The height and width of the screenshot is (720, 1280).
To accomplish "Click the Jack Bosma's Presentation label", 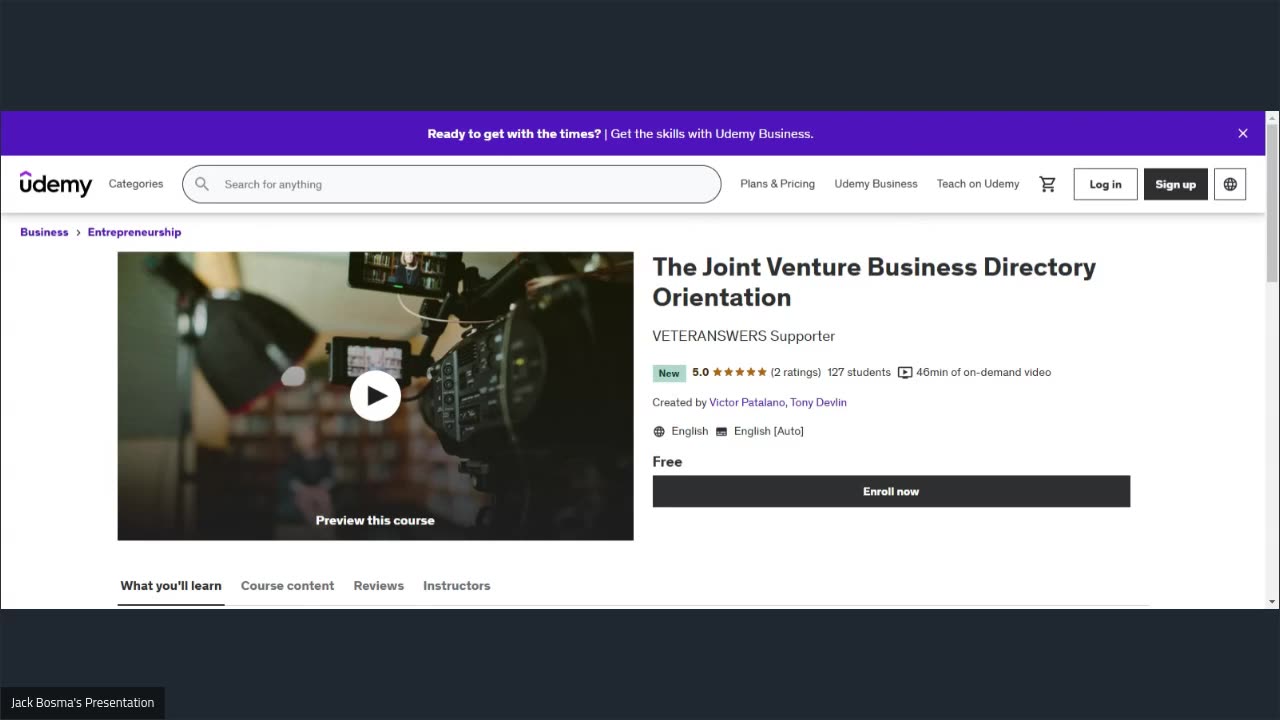I will point(83,703).
